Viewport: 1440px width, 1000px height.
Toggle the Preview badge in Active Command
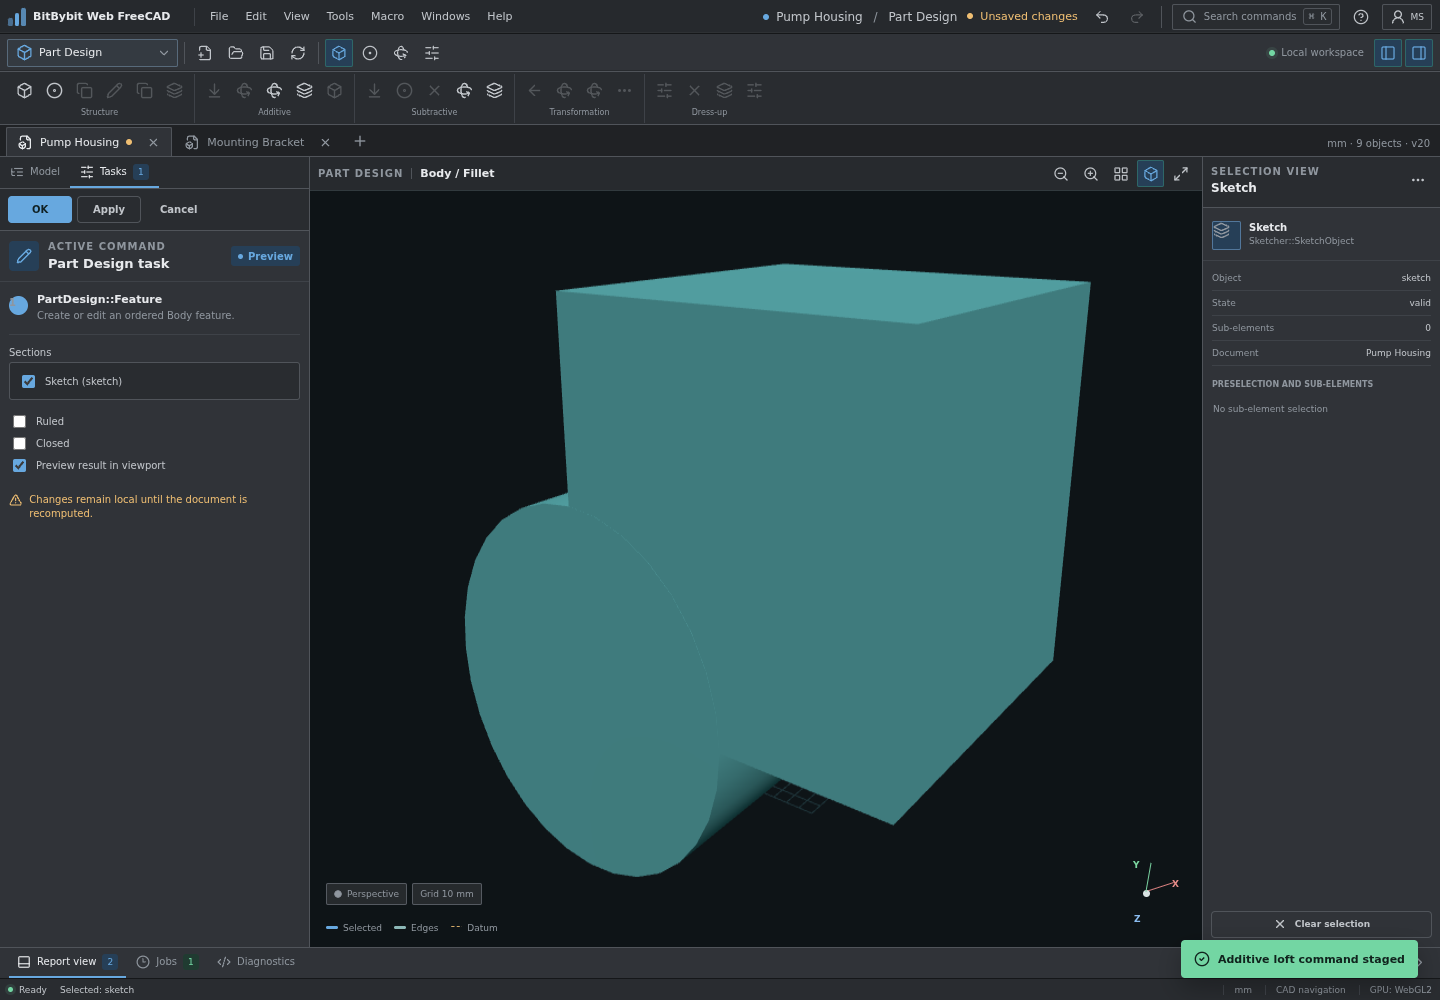(x=265, y=257)
